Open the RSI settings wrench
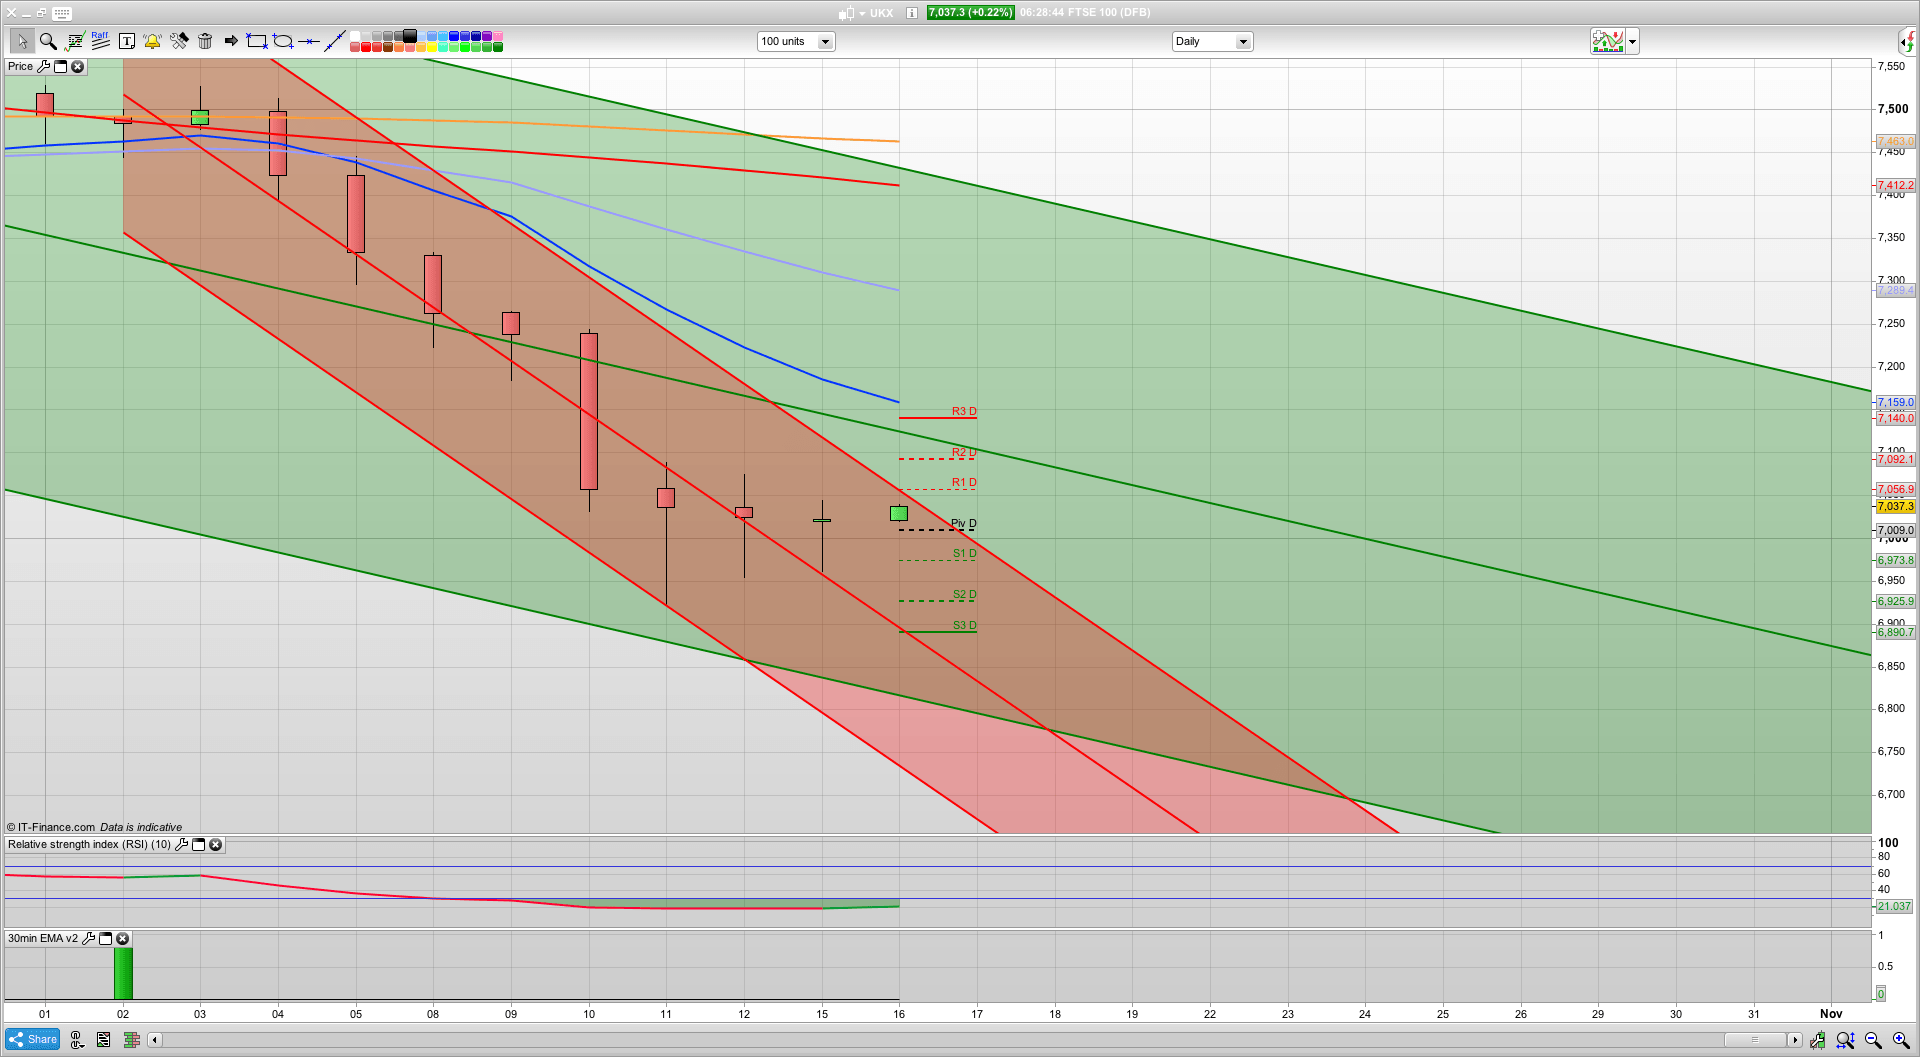Viewport: 1920px width, 1057px height. click(x=181, y=845)
